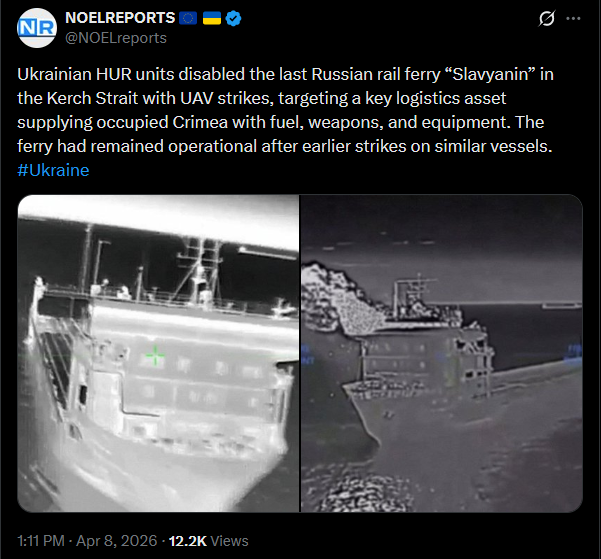
Task: Visit the @NOELreports handle
Action: coord(116,38)
